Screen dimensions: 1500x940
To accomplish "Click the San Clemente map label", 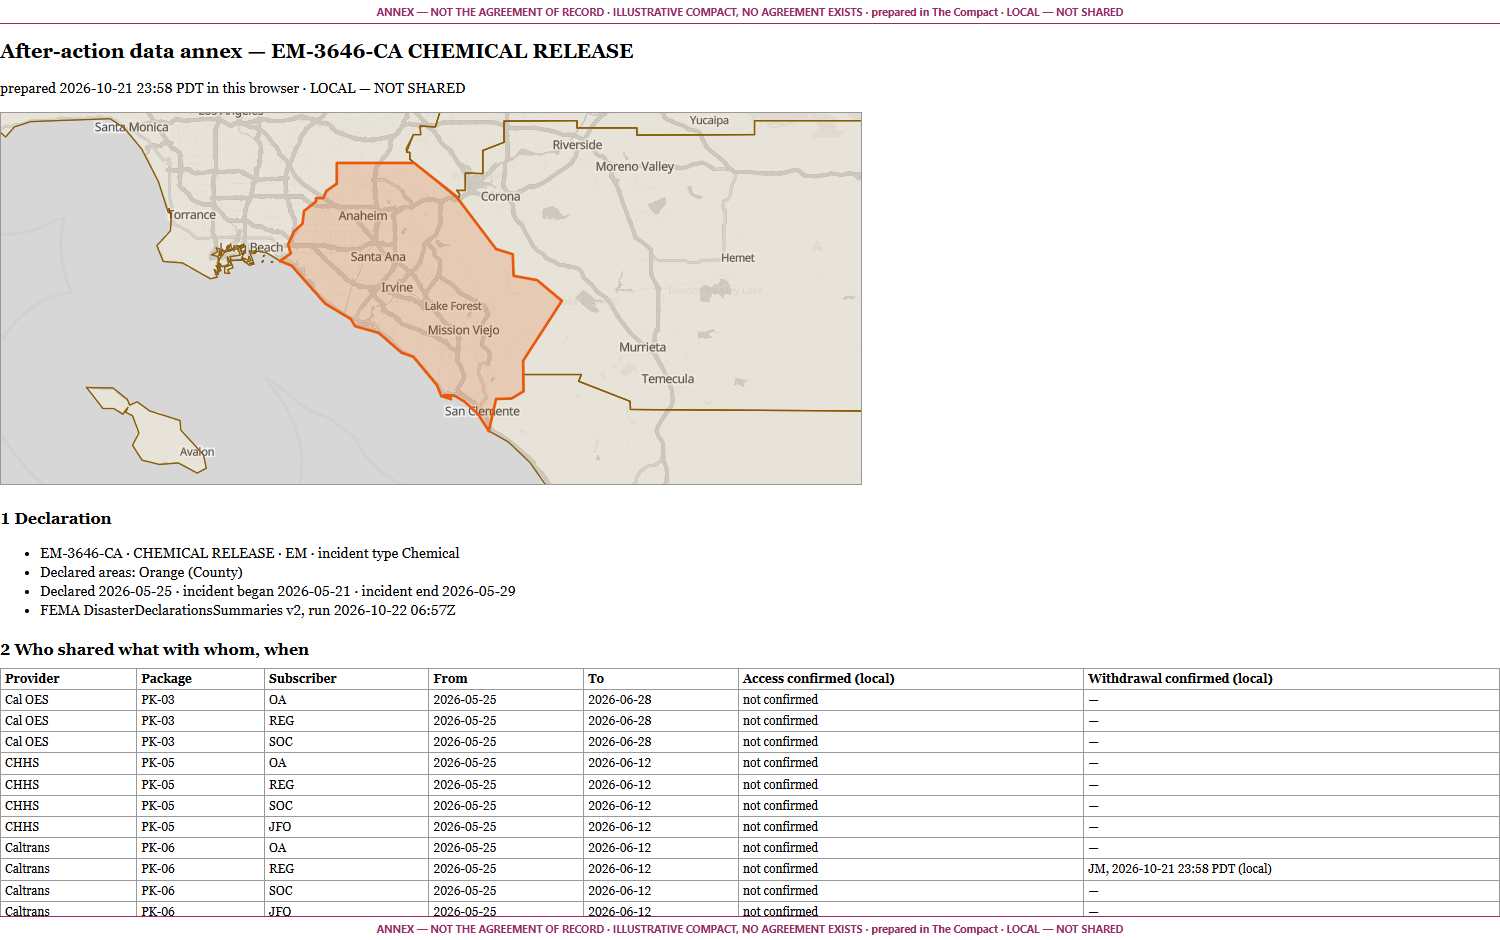I will [482, 411].
